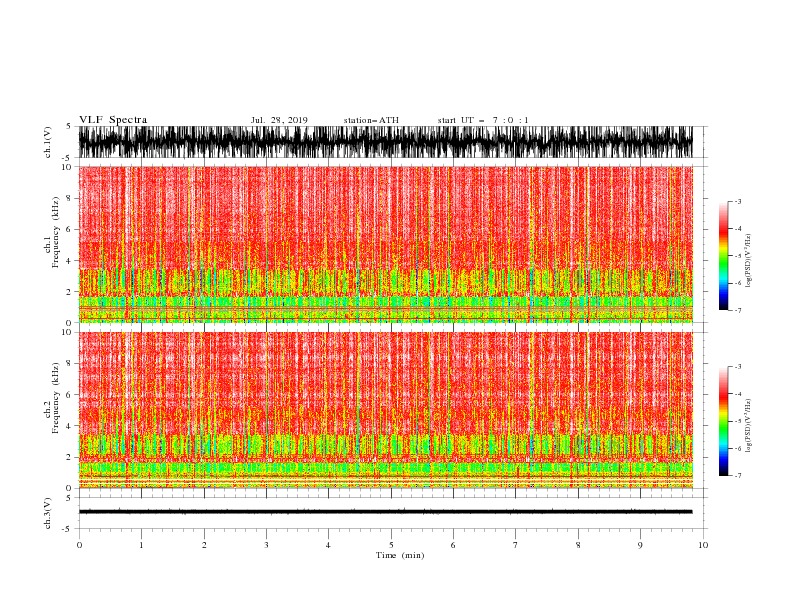Click time axis tick label "0"

pos(79,545)
